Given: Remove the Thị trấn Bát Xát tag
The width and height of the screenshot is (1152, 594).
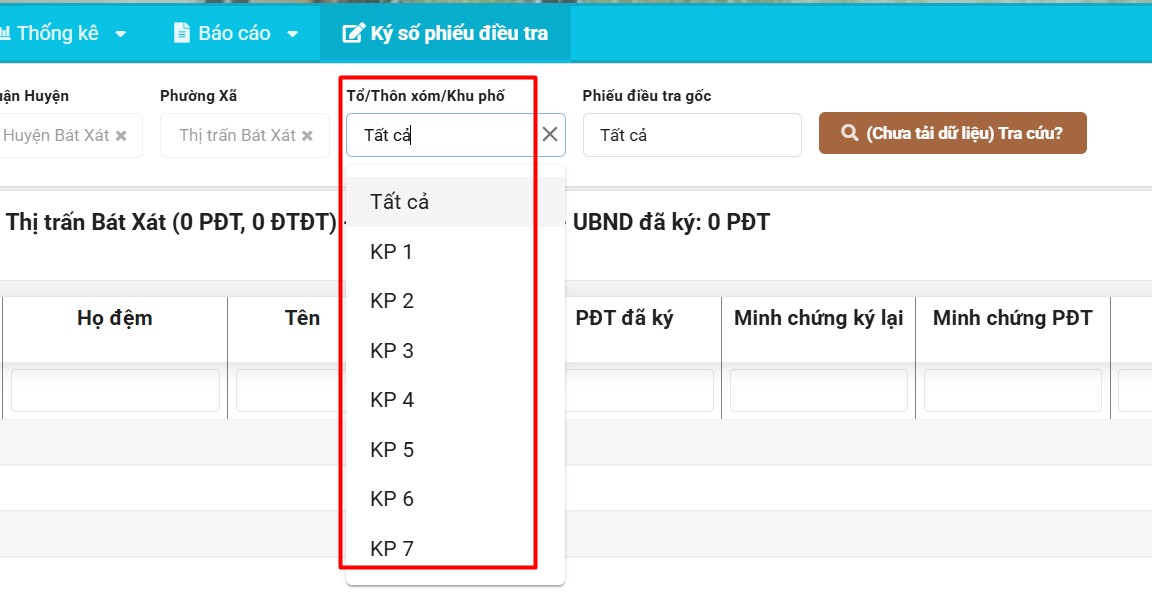Looking at the screenshot, I should pyautogui.click(x=308, y=136).
